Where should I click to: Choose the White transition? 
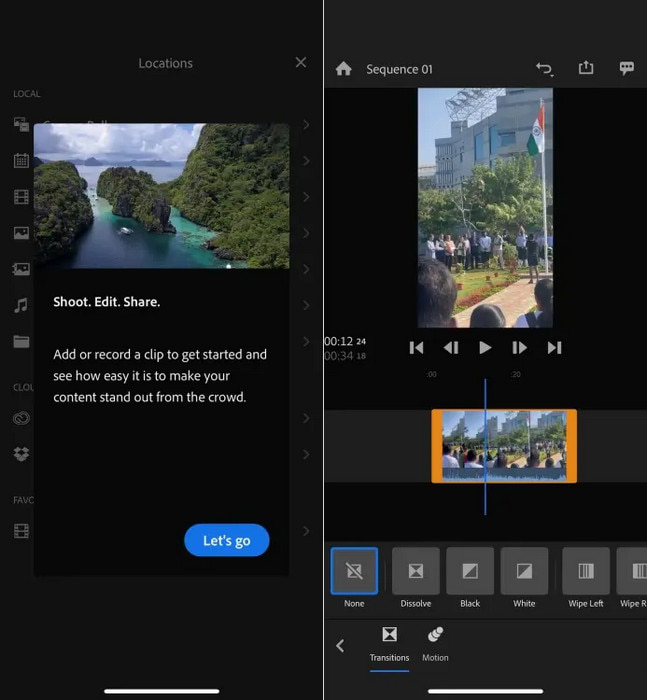pyautogui.click(x=524, y=571)
